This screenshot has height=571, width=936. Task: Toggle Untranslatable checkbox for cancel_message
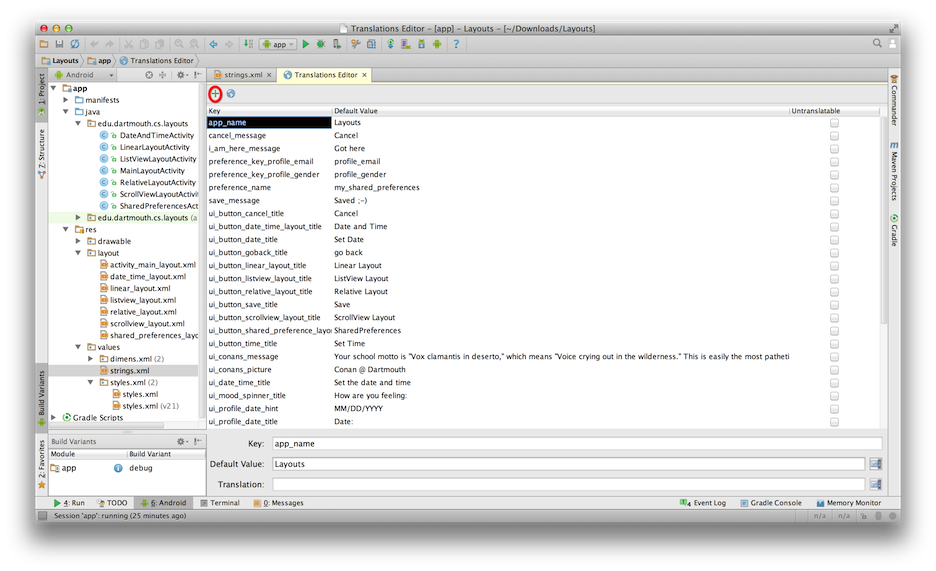click(x=834, y=135)
